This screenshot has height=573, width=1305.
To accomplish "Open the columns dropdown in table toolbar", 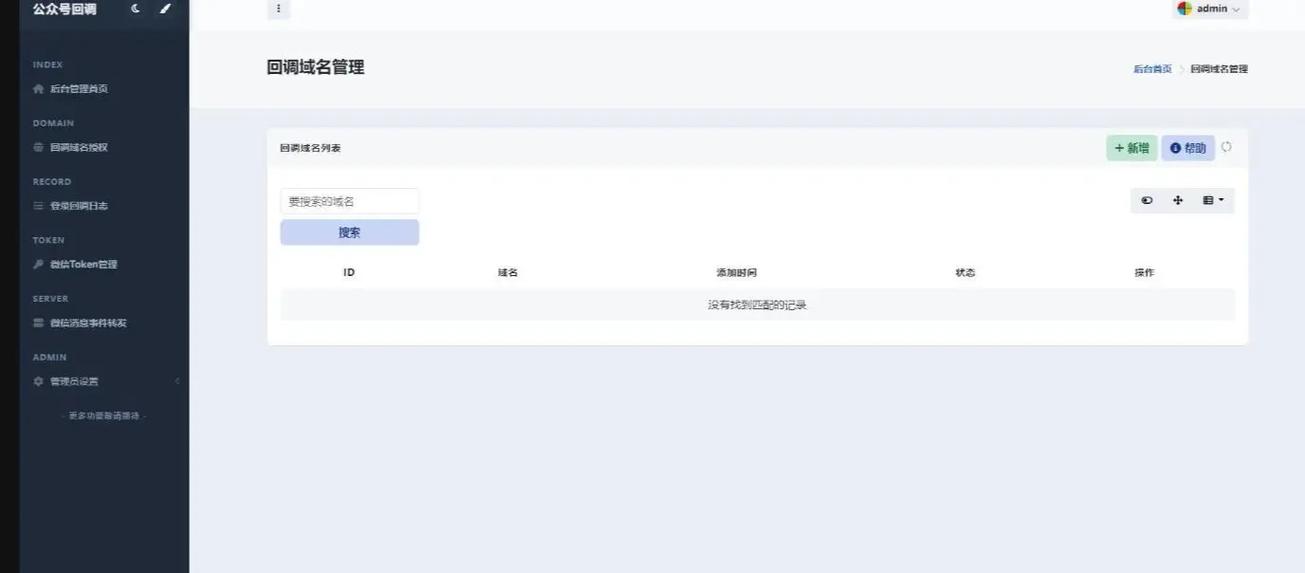I will click(x=1213, y=201).
